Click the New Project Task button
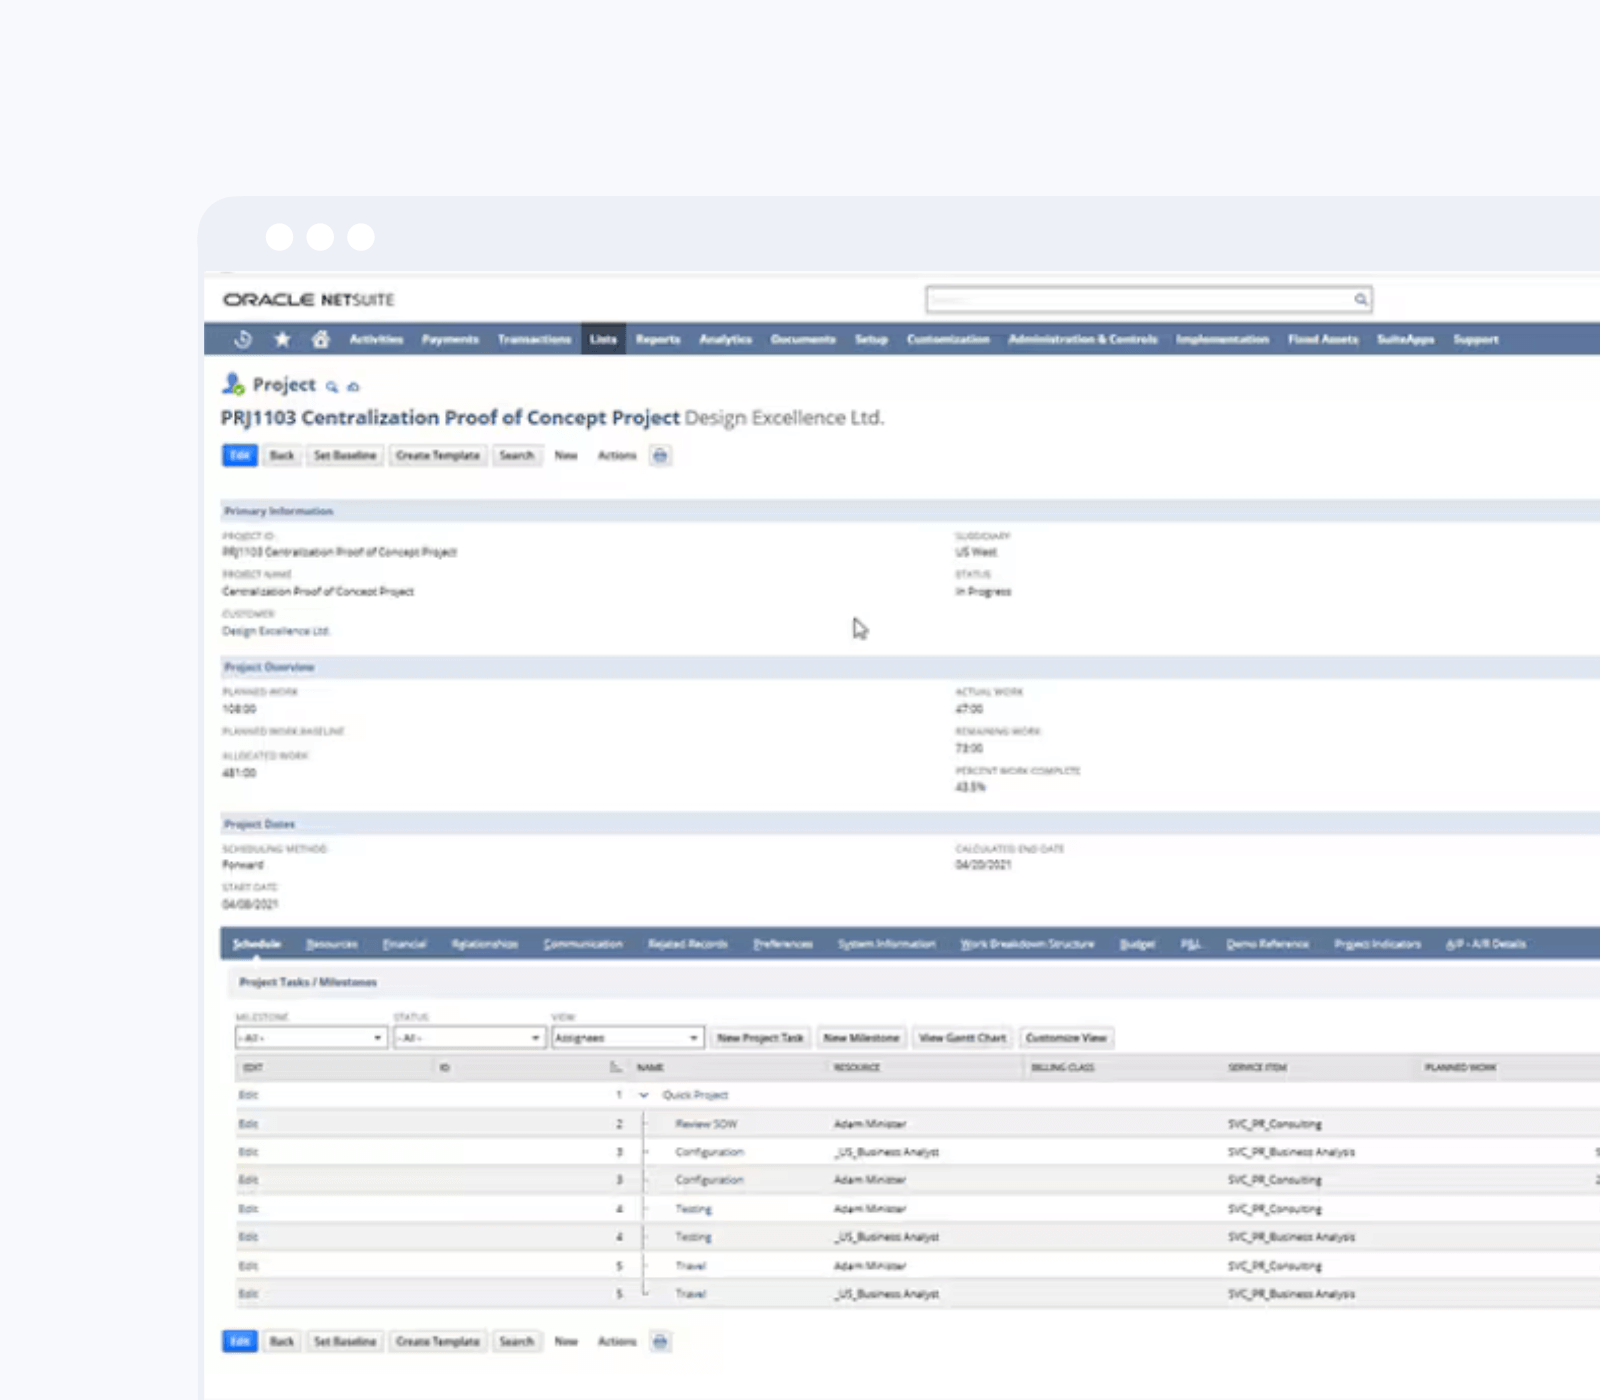The image size is (1600, 1400). (760, 1038)
